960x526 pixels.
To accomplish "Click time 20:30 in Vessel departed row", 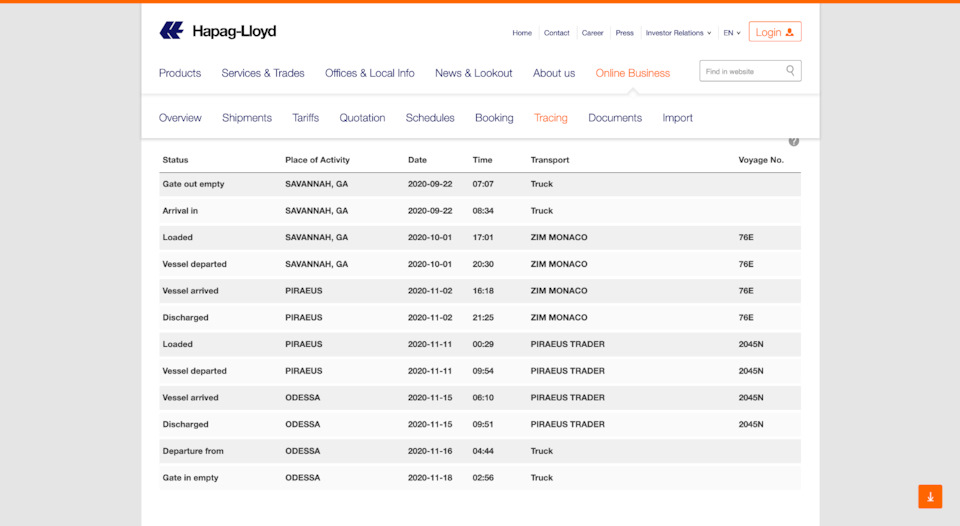I will (482, 264).
